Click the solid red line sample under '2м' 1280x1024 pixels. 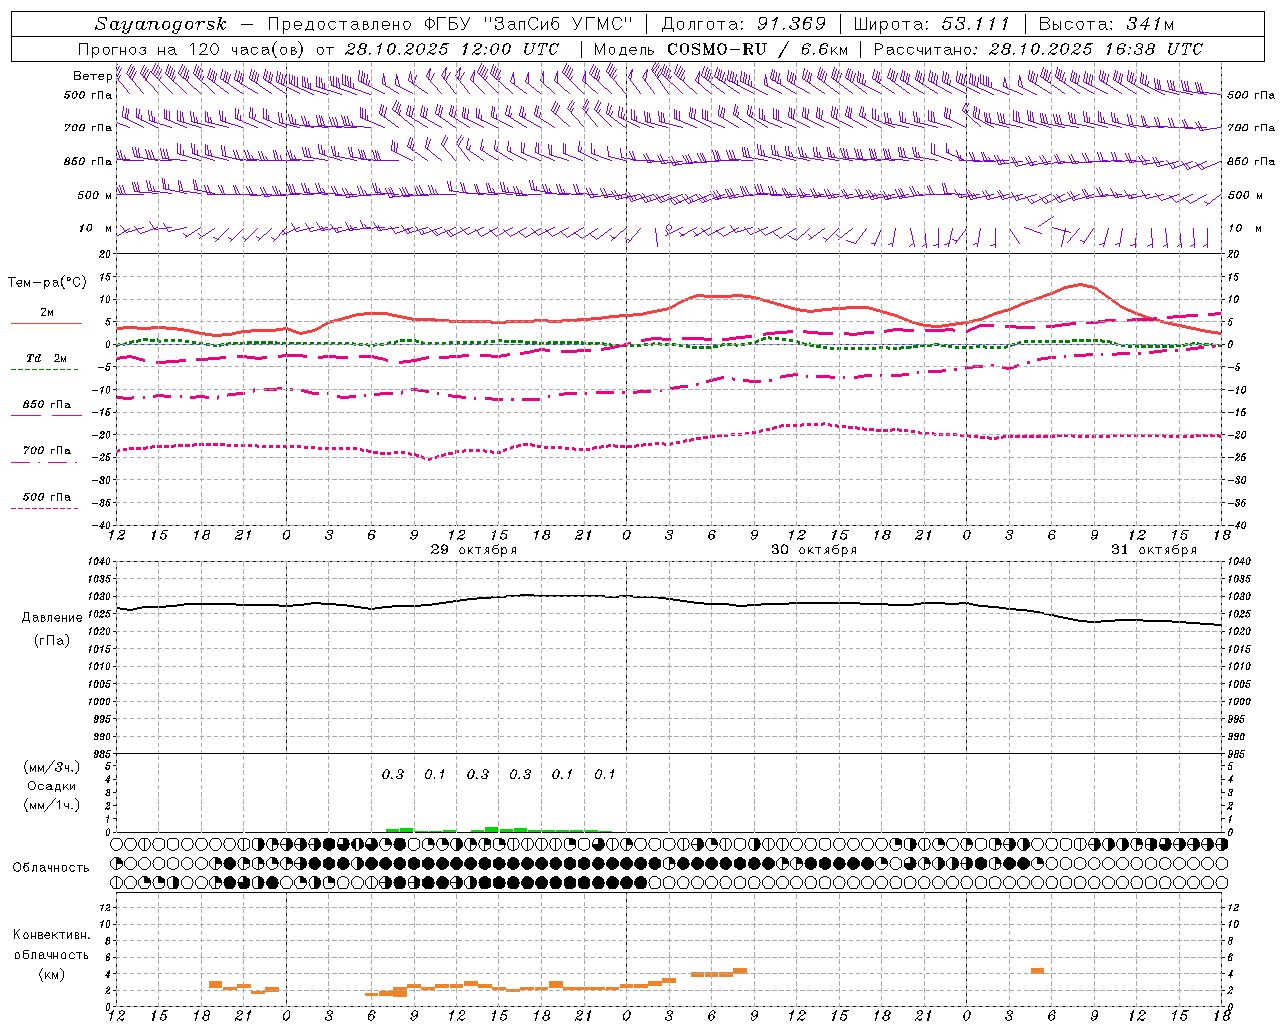coord(46,324)
